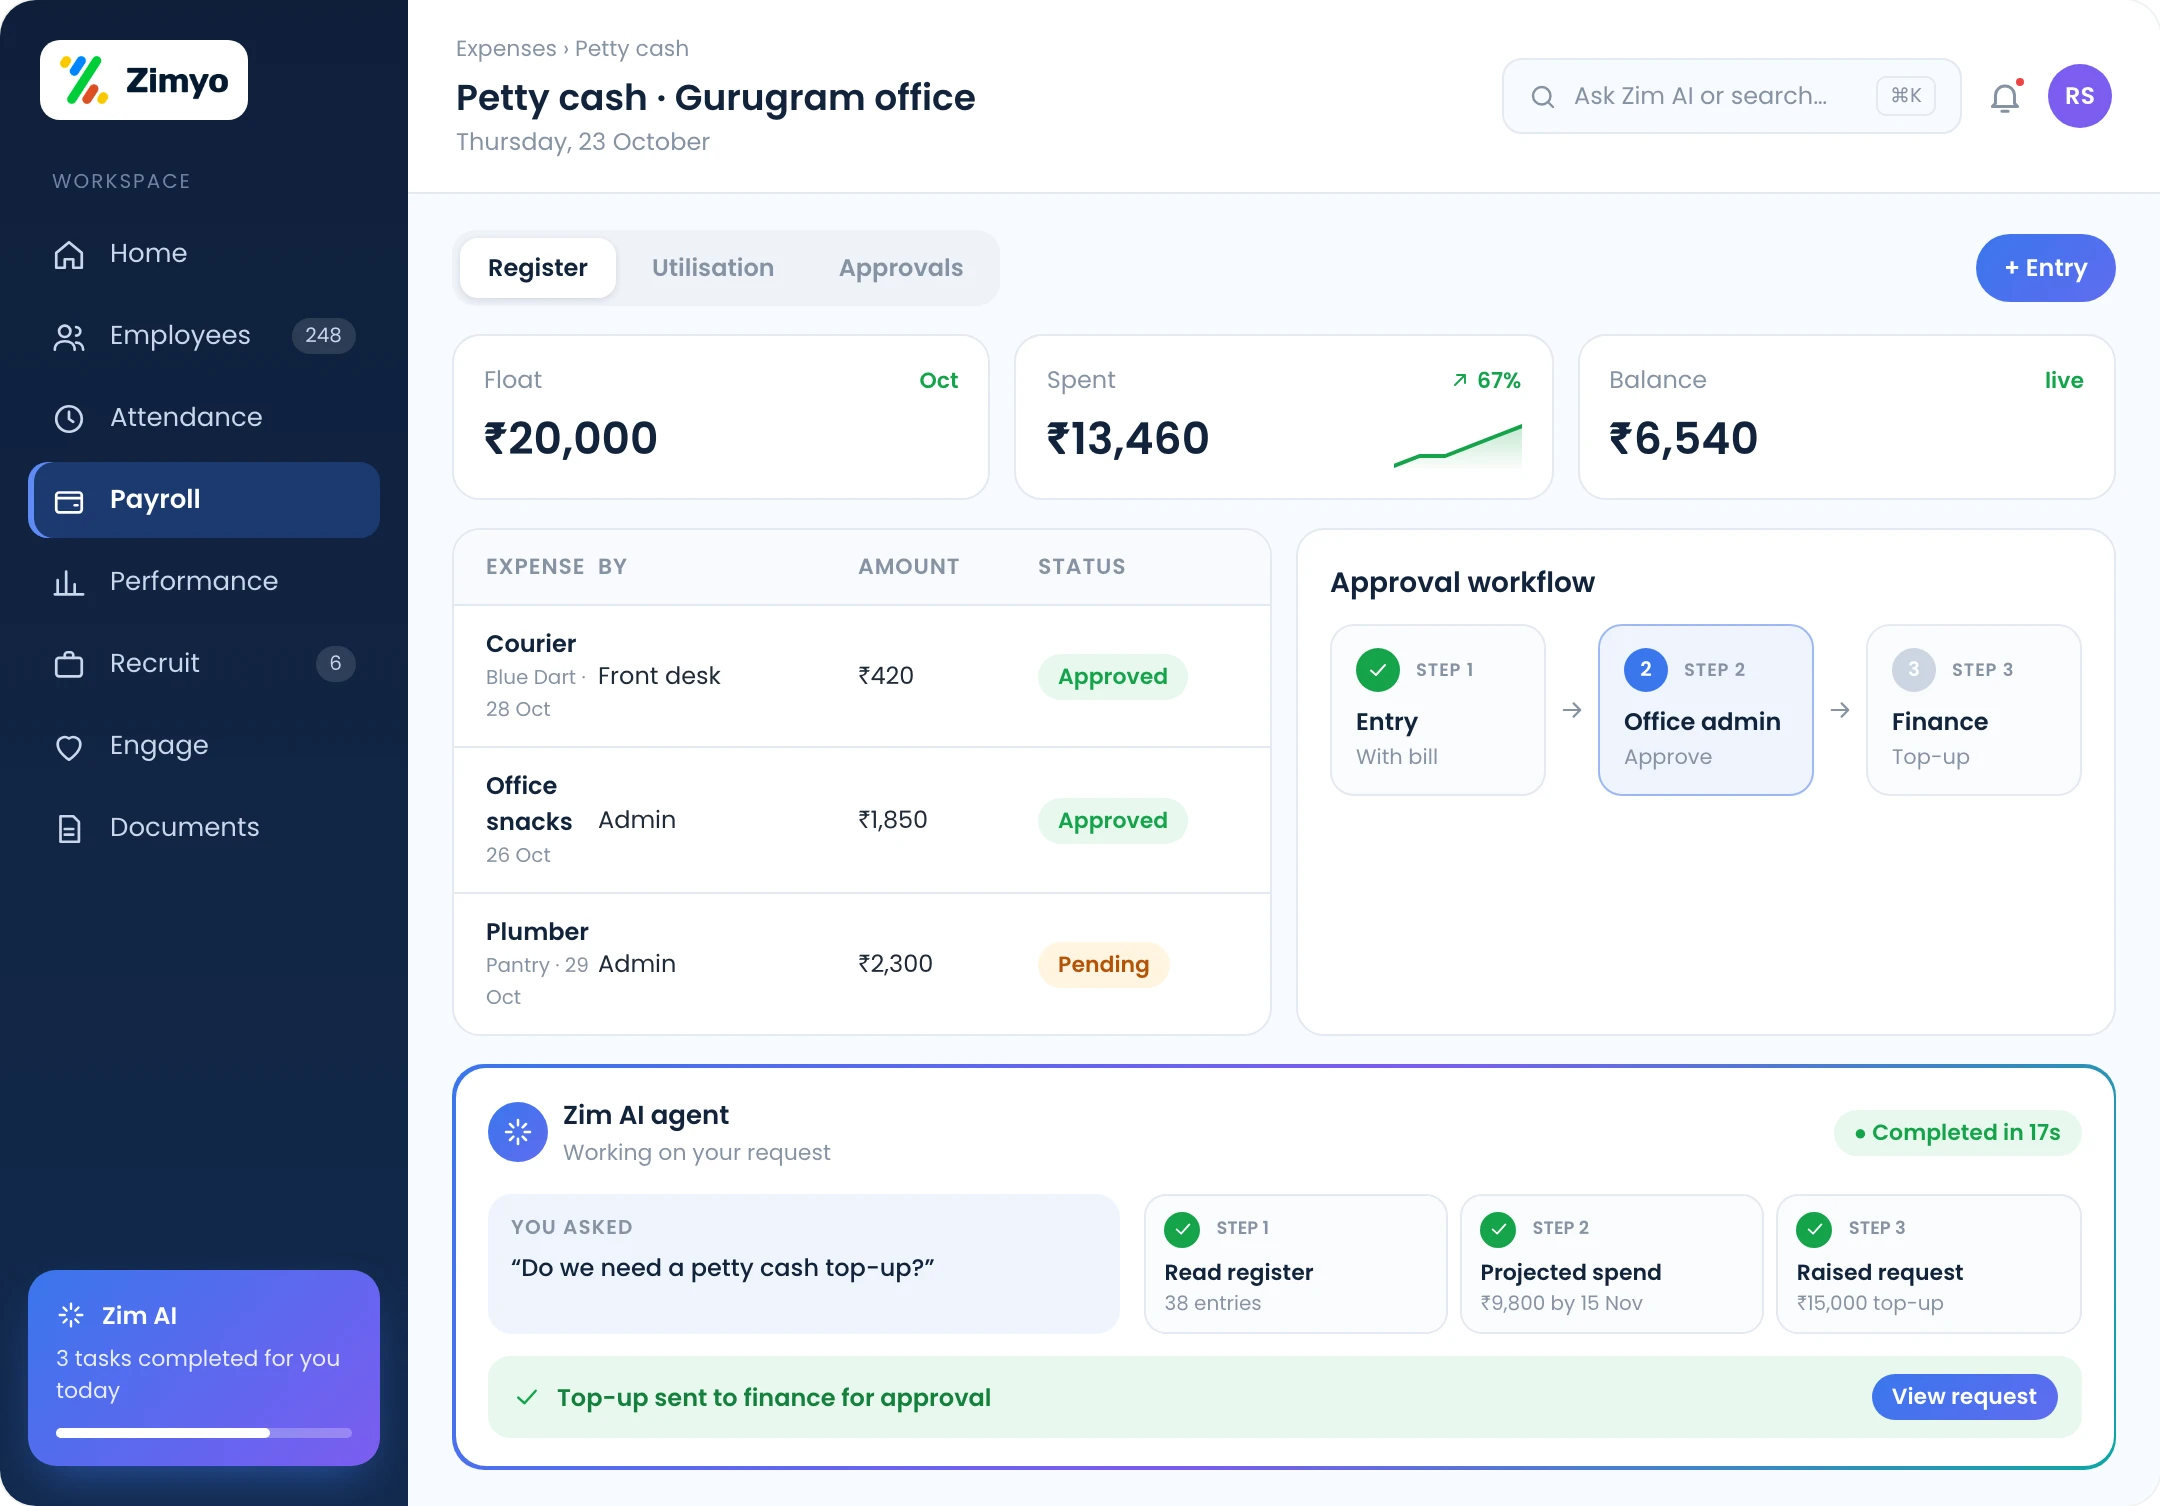The image size is (2160, 1506).
Task: Click the View request button
Action: 1964,1397
